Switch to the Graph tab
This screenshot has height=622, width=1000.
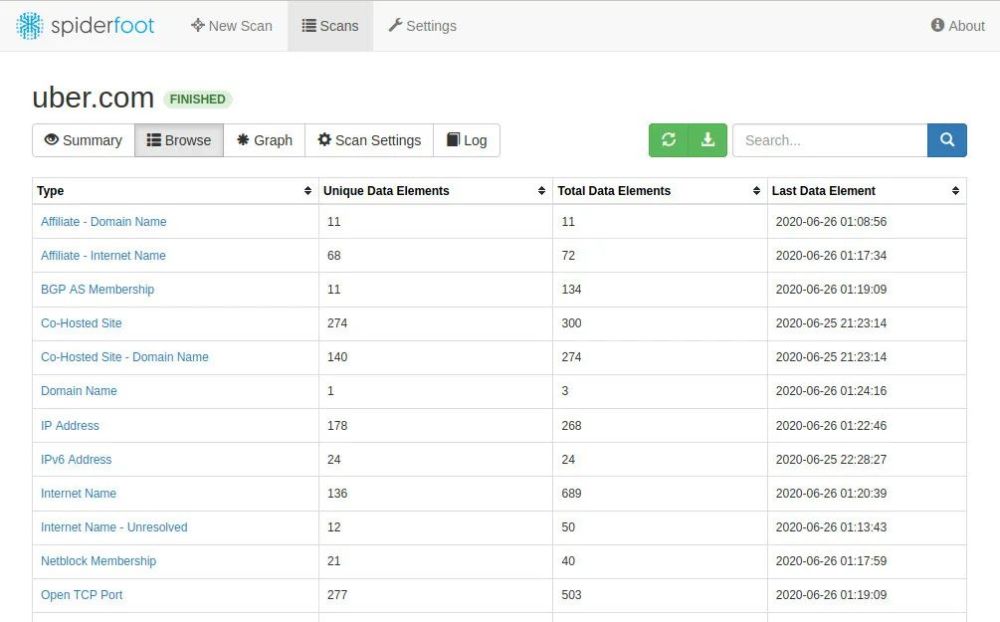coord(264,140)
